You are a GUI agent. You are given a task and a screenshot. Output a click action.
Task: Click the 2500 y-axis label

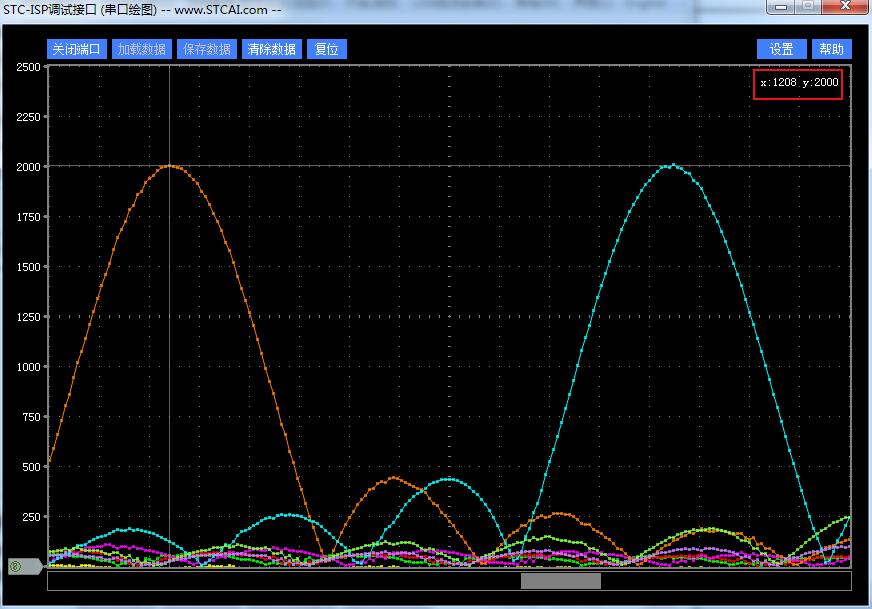pos(28,67)
